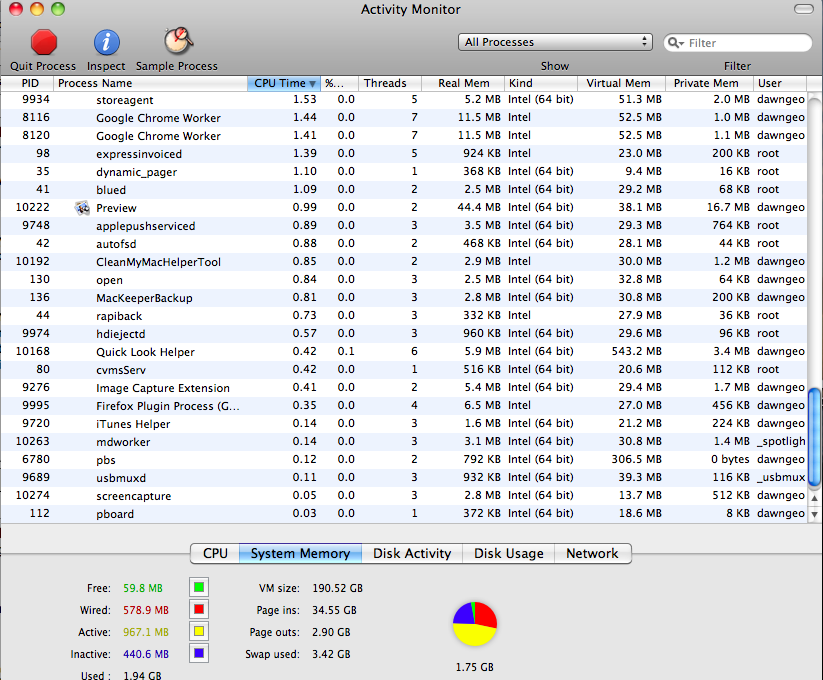823x680 pixels.
Task: Switch to the Network tab
Action: pos(593,554)
